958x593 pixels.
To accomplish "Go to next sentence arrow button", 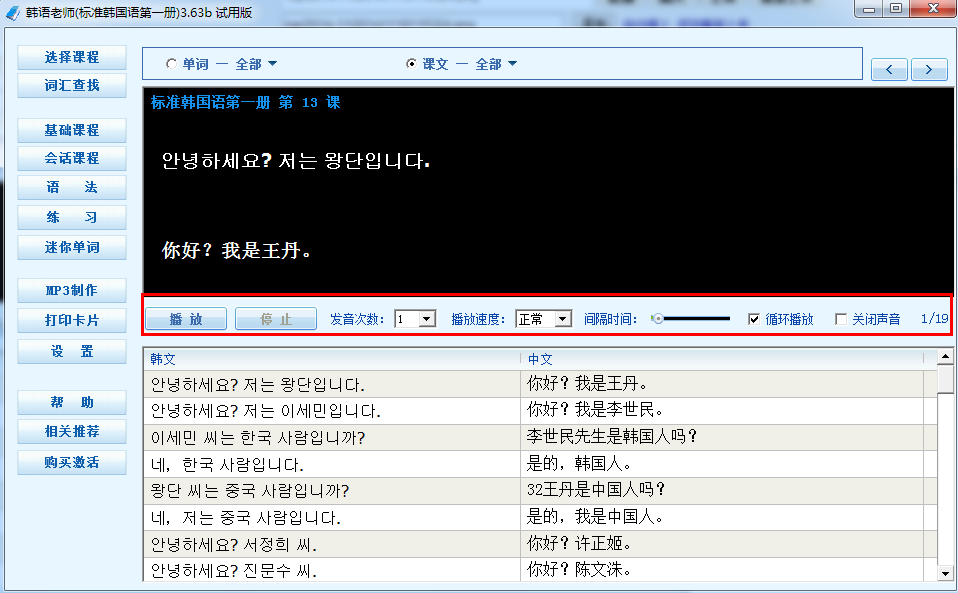I will point(929,70).
